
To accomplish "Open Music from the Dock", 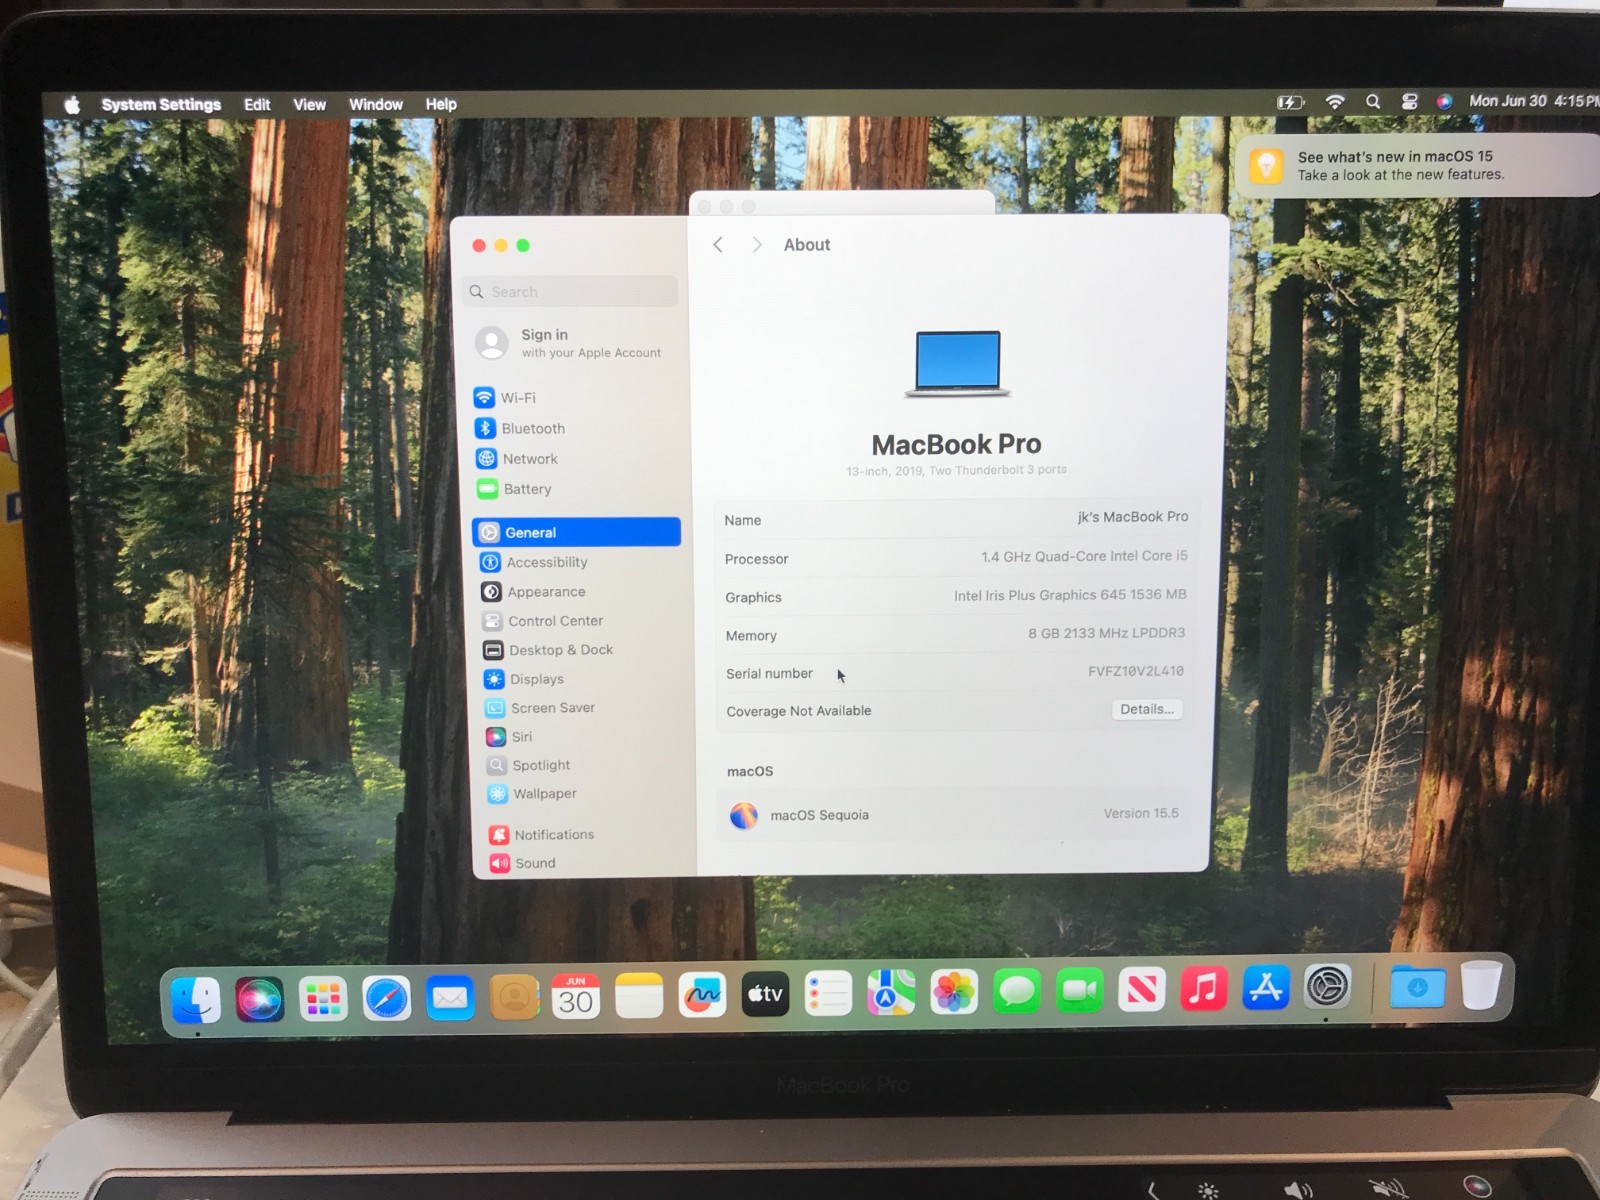I will click(1204, 989).
